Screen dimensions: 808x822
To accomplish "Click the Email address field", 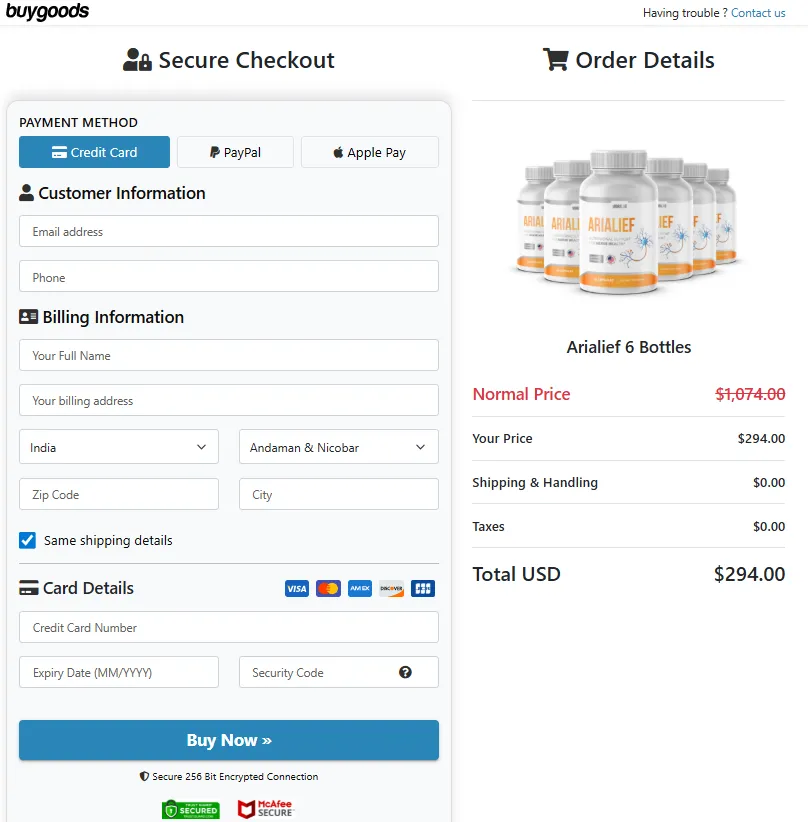I will click(228, 231).
